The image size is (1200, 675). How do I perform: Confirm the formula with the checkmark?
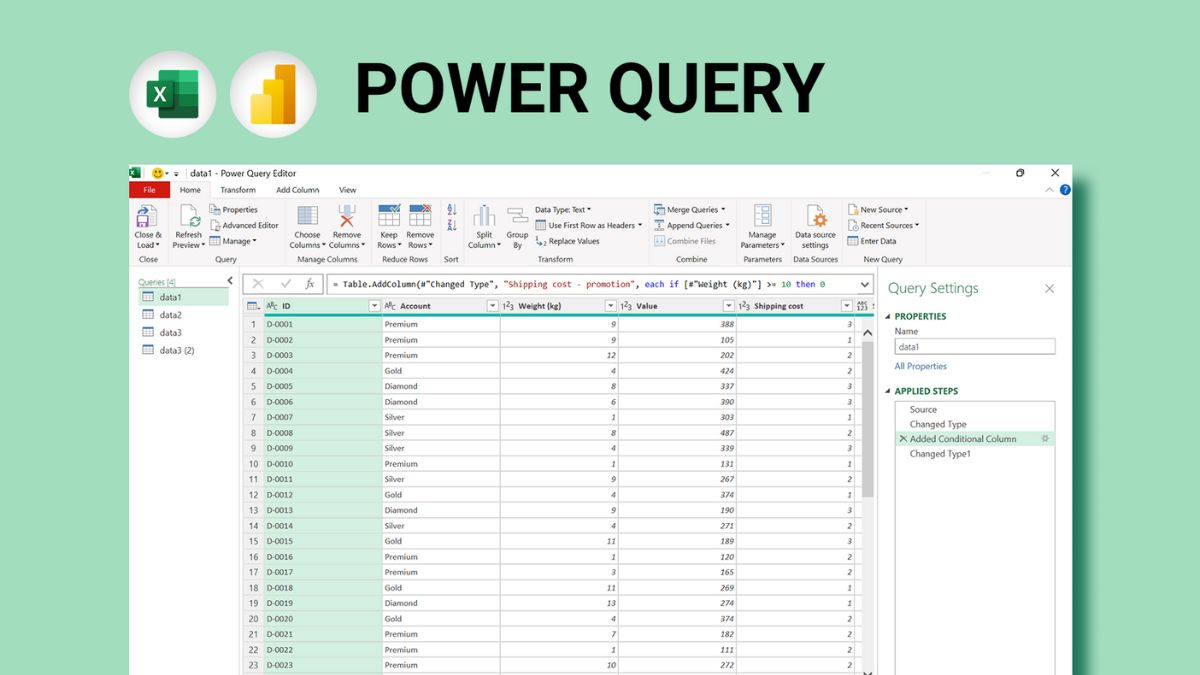[x=286, y=284]
